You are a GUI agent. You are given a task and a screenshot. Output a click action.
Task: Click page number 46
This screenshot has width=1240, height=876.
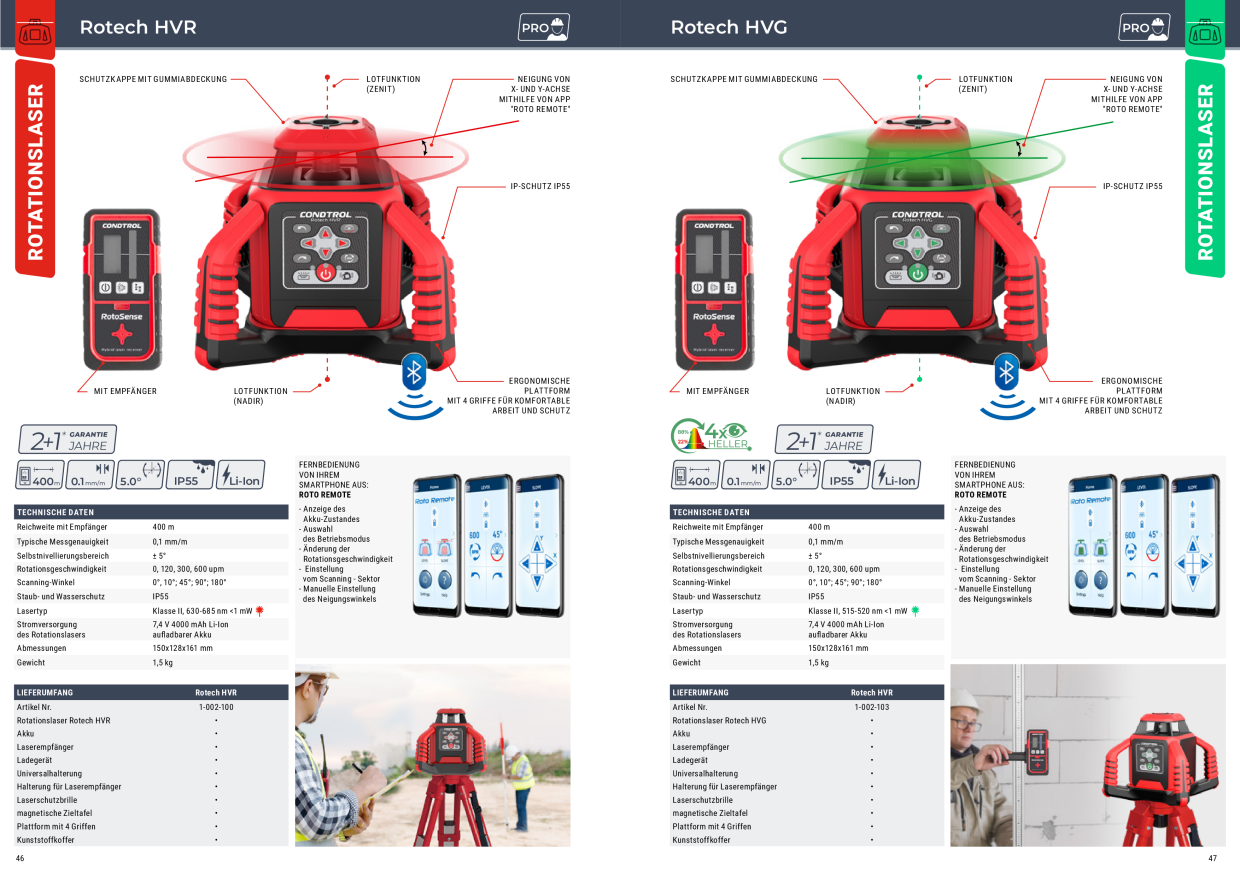click(20, 858)
